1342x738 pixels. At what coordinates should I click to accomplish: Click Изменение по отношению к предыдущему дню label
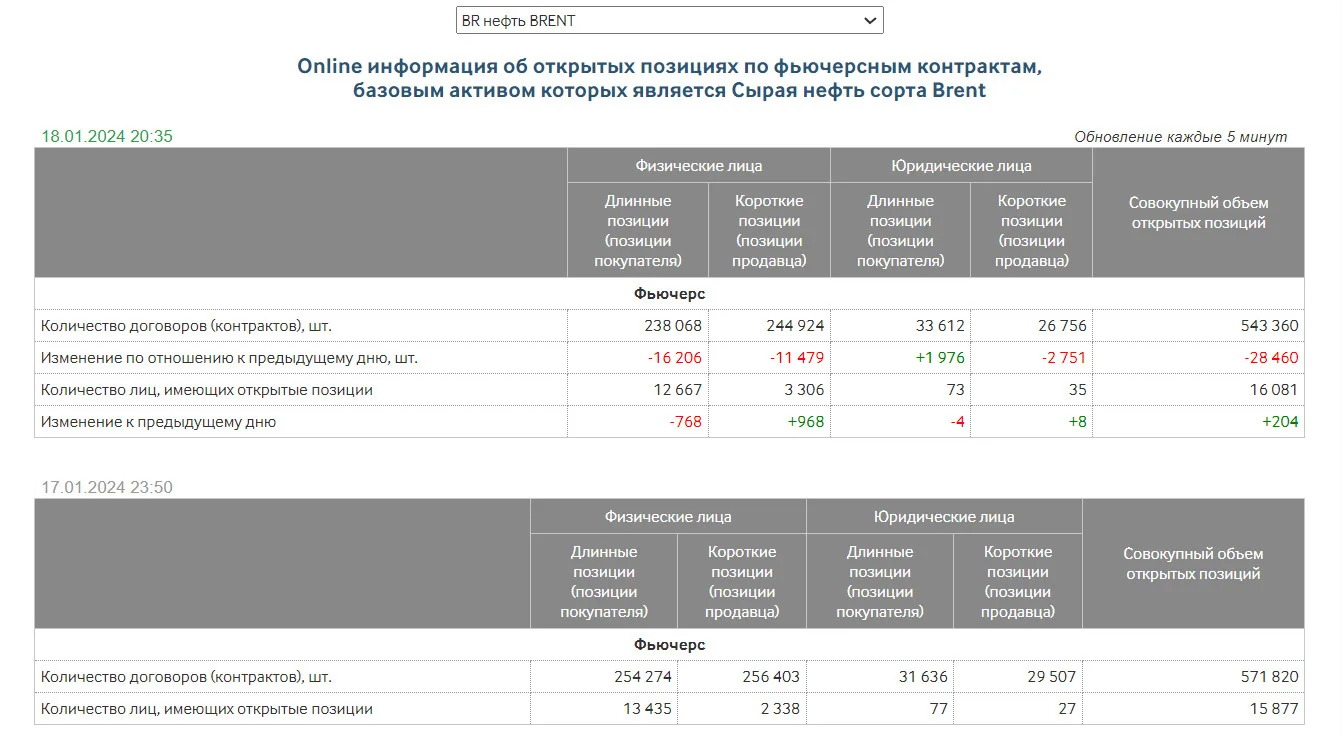(x=229, y=358)
